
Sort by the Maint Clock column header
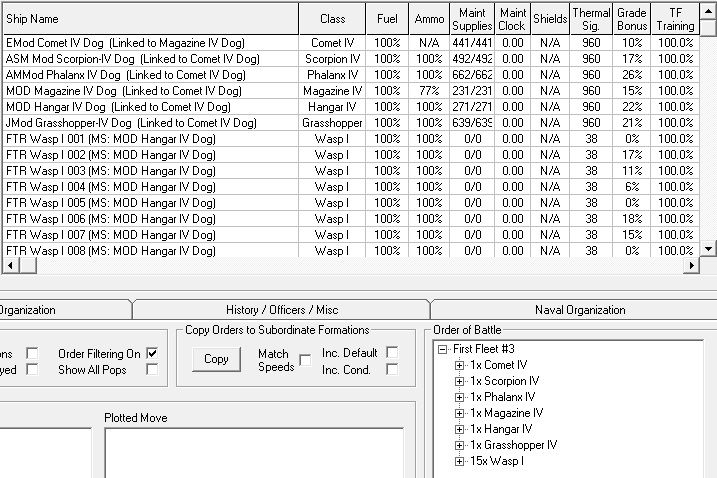point(512,19)
